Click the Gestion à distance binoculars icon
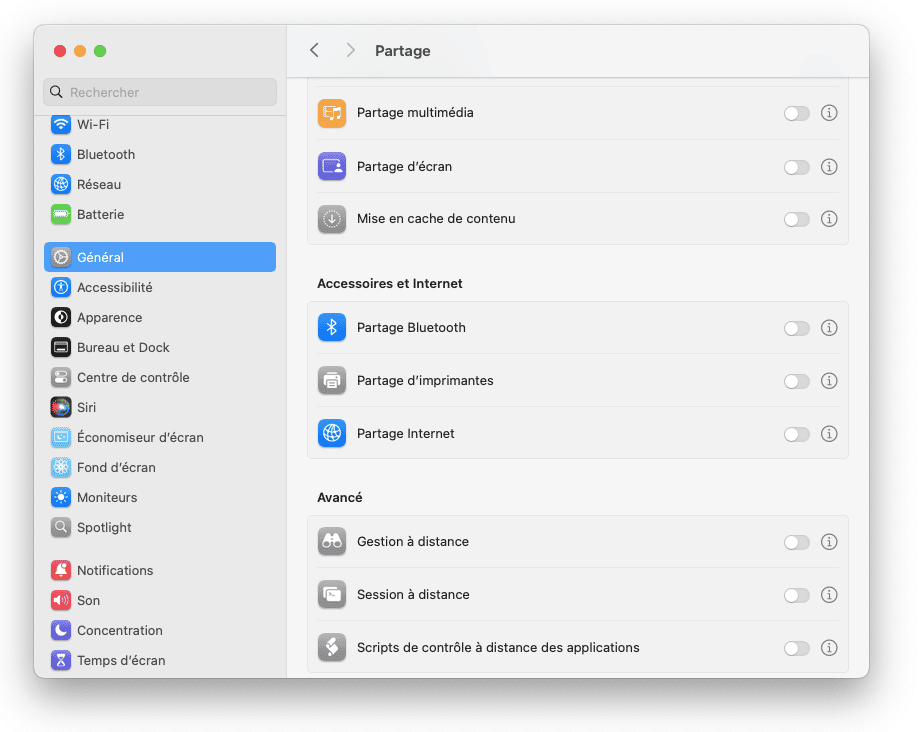Image resolution: width=923 pixels, height=732 pixels. point(331,541)
